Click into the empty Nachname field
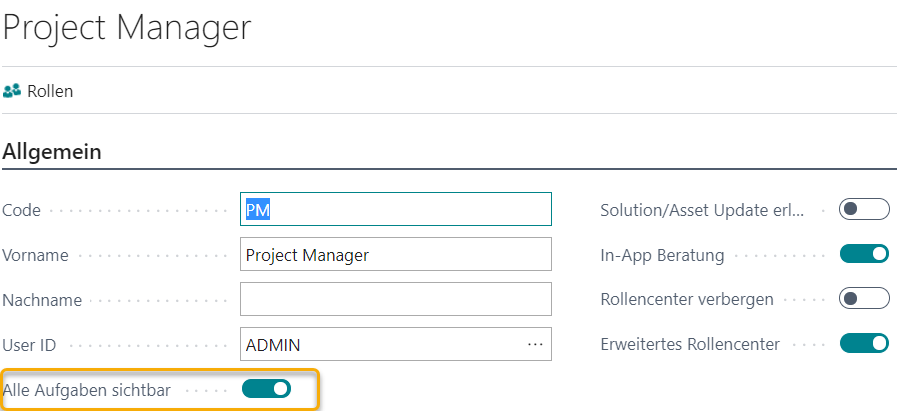The width and height of the screenshot is (897, 411). pos(396,299)
